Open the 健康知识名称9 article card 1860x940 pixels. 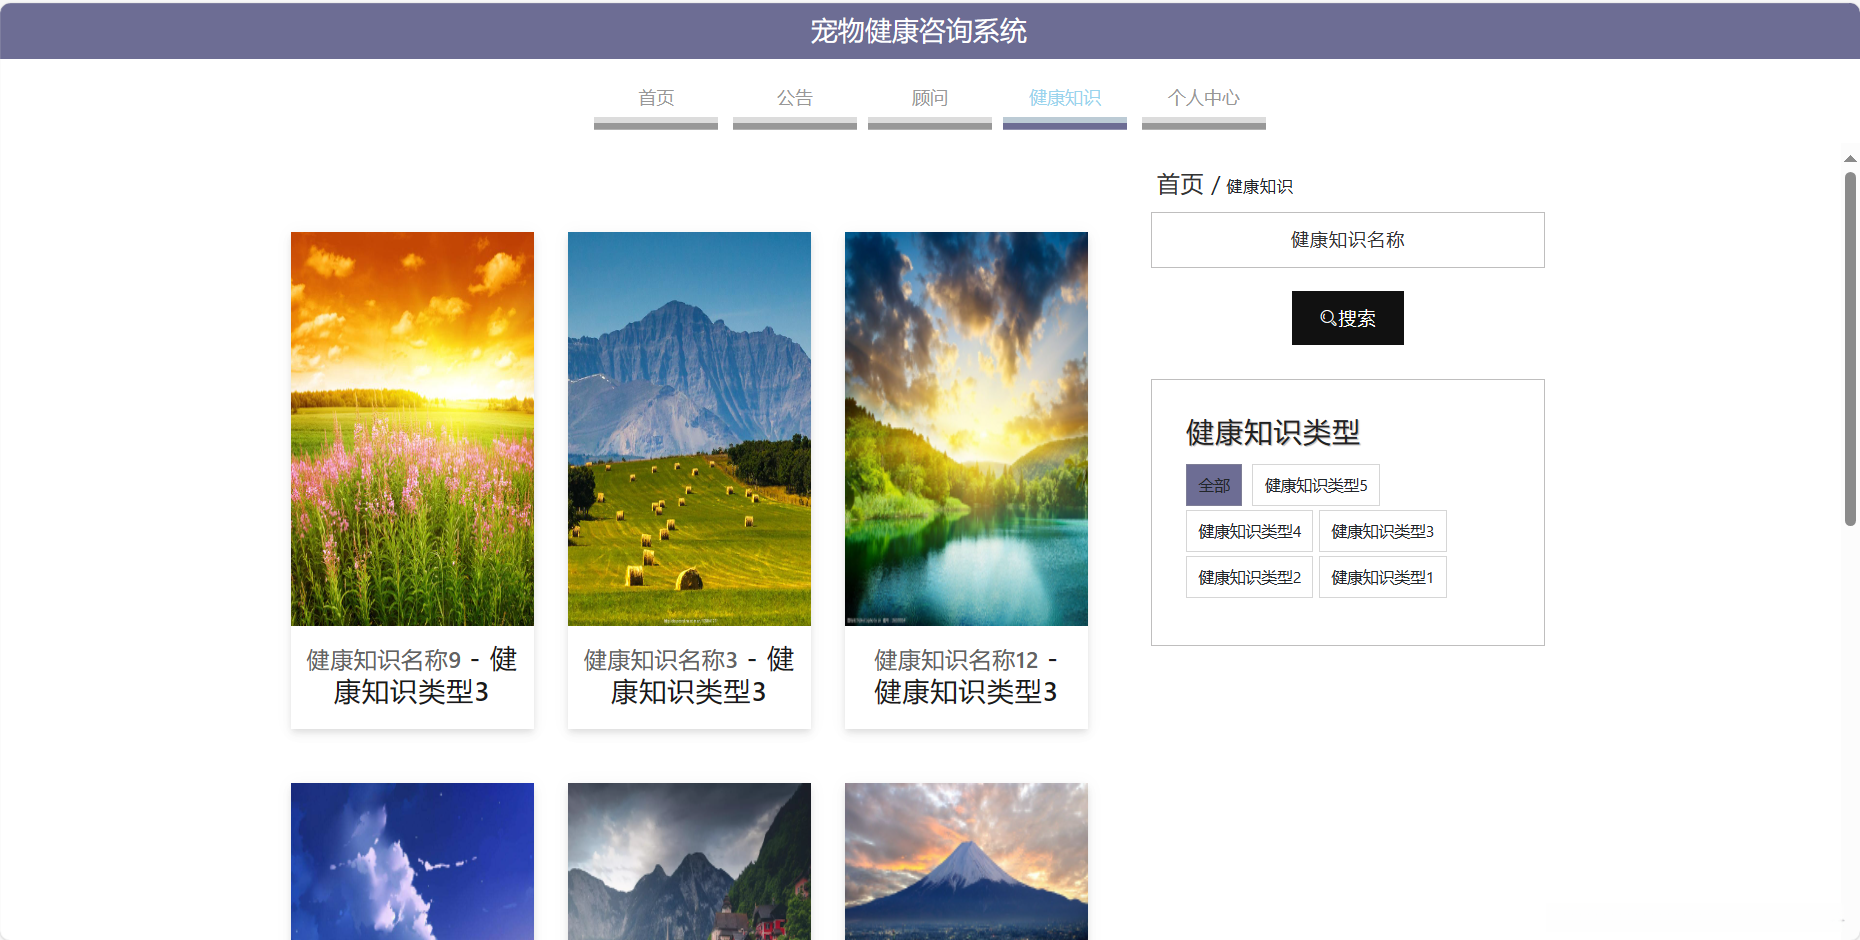coord(412,480)
